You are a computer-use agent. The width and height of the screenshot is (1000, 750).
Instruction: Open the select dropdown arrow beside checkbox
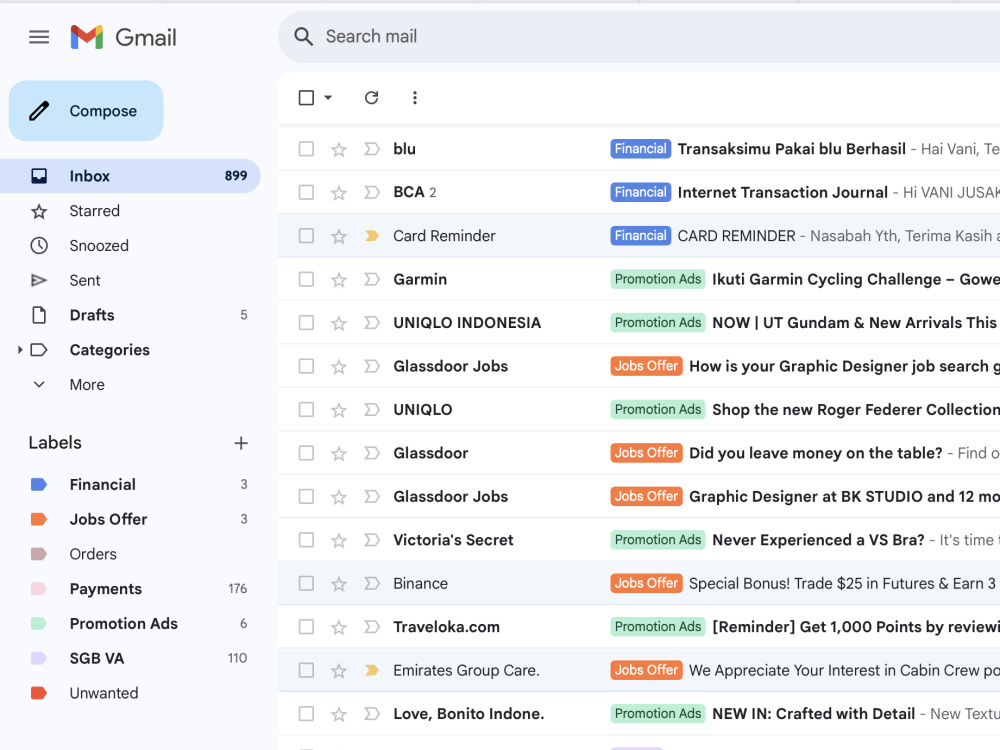328,98
